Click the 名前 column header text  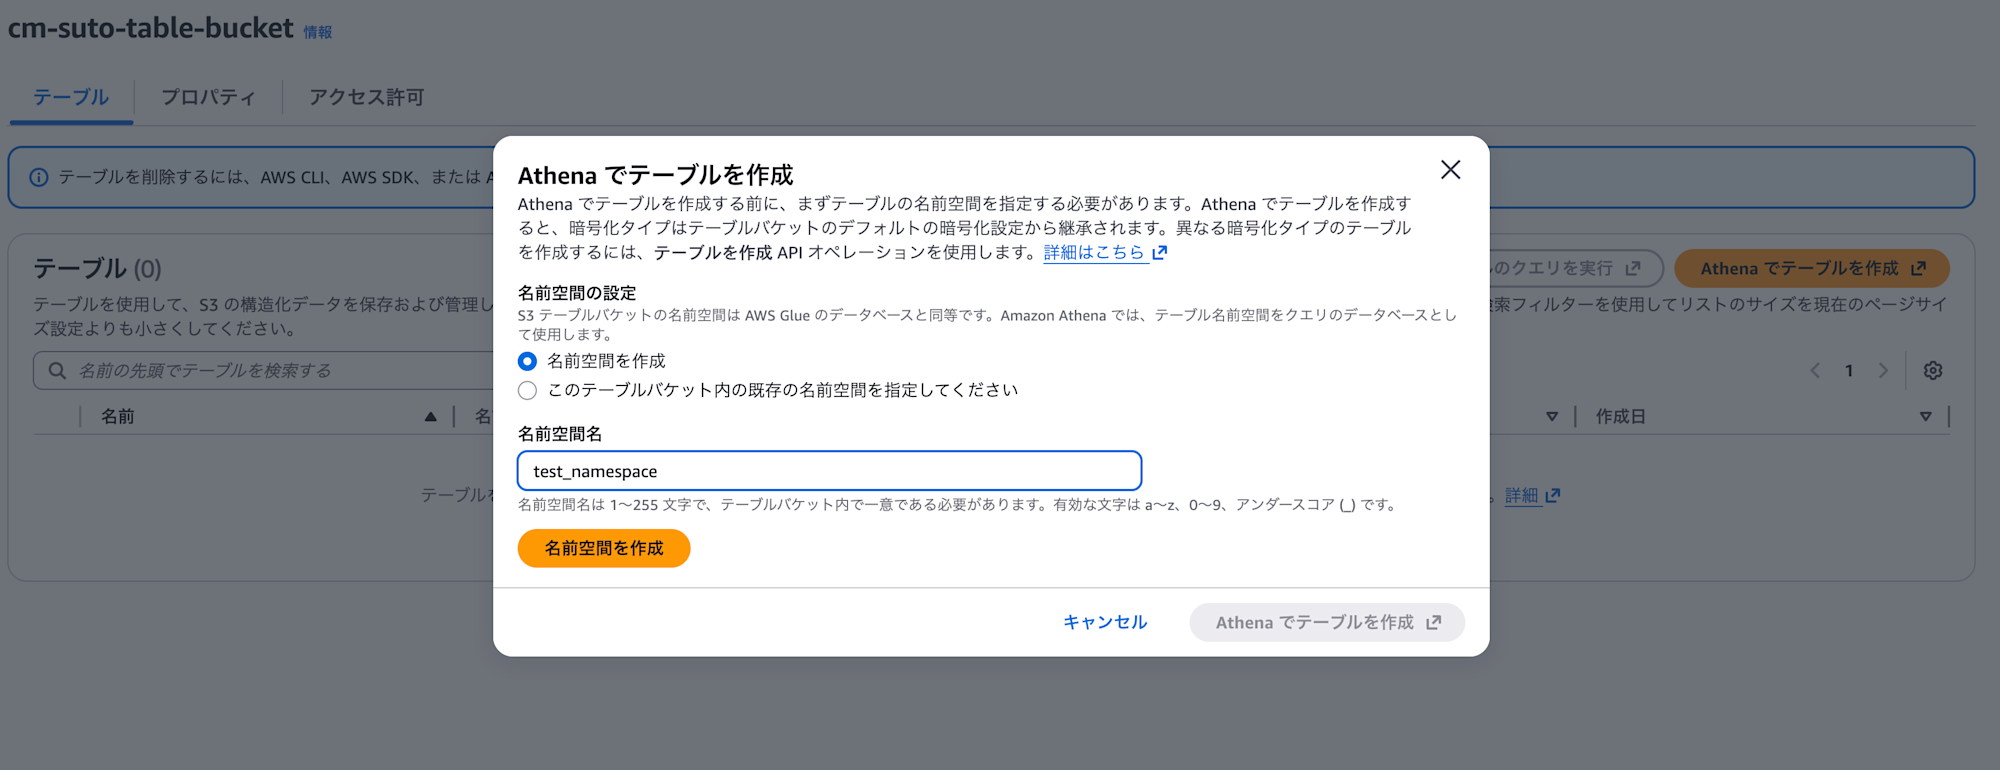pyautogui.click(x=118, y=416)
